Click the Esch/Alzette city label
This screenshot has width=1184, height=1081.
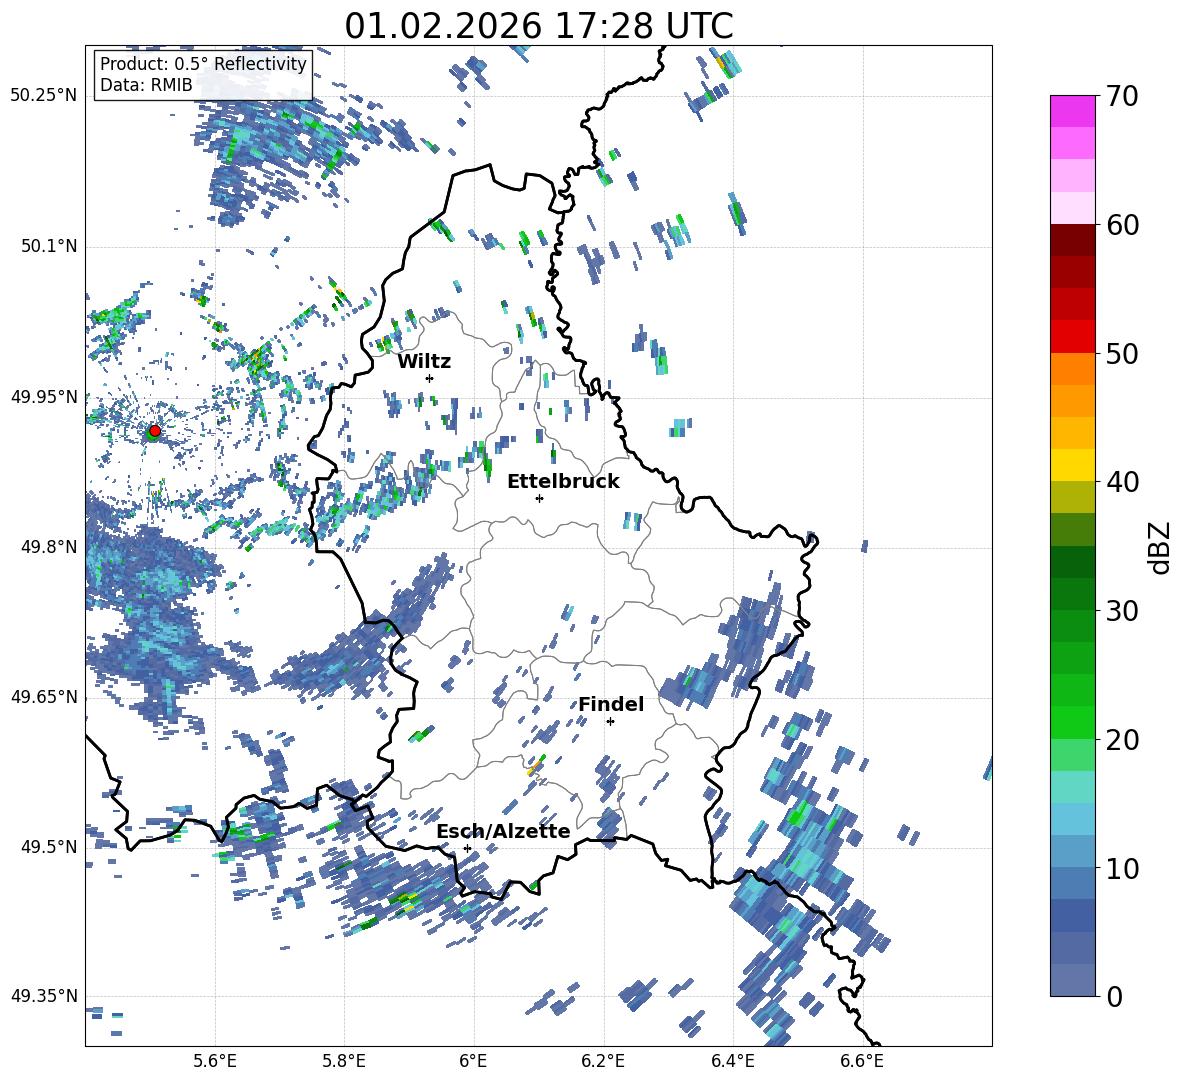[503, 831]
